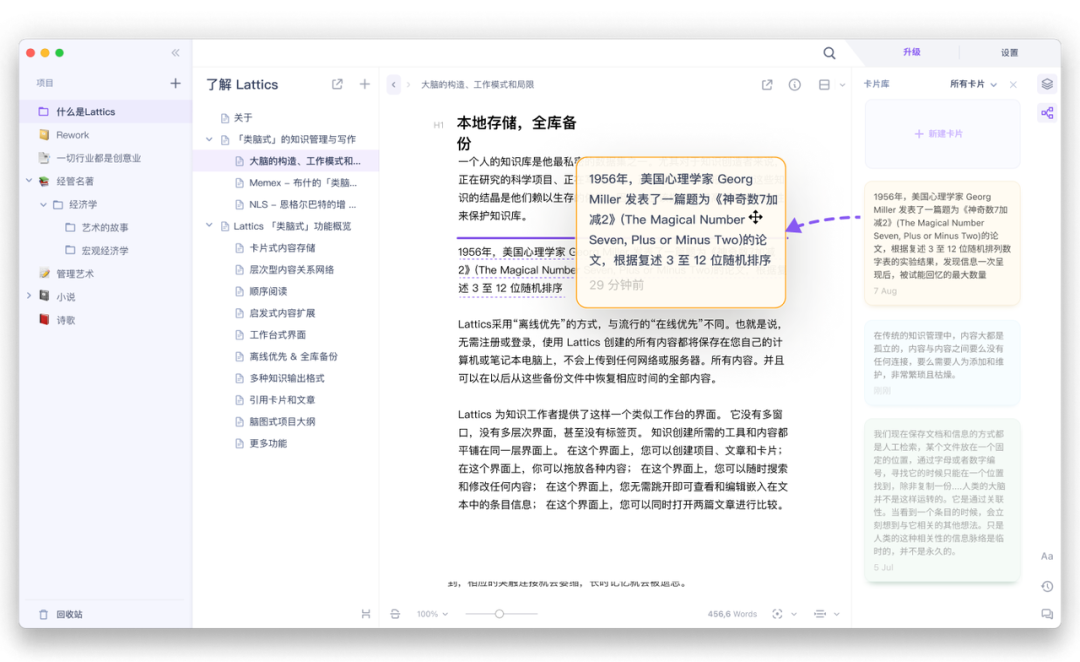Open the relationship graph panel icon
The height and width of the screenshot is (662, 1080).
tap(1047, 113)
